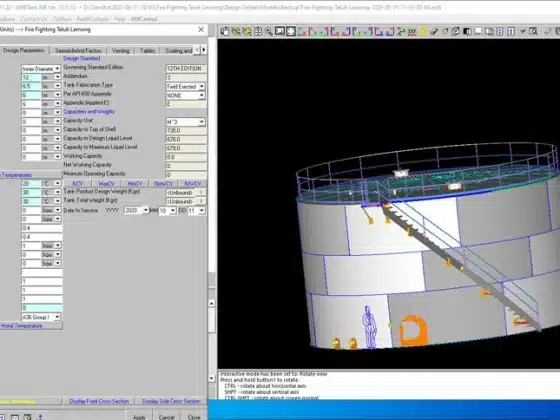The width and height of the screenshot is (560, 420).
Task: Click the MaxCV button
Action: [106, 184]
